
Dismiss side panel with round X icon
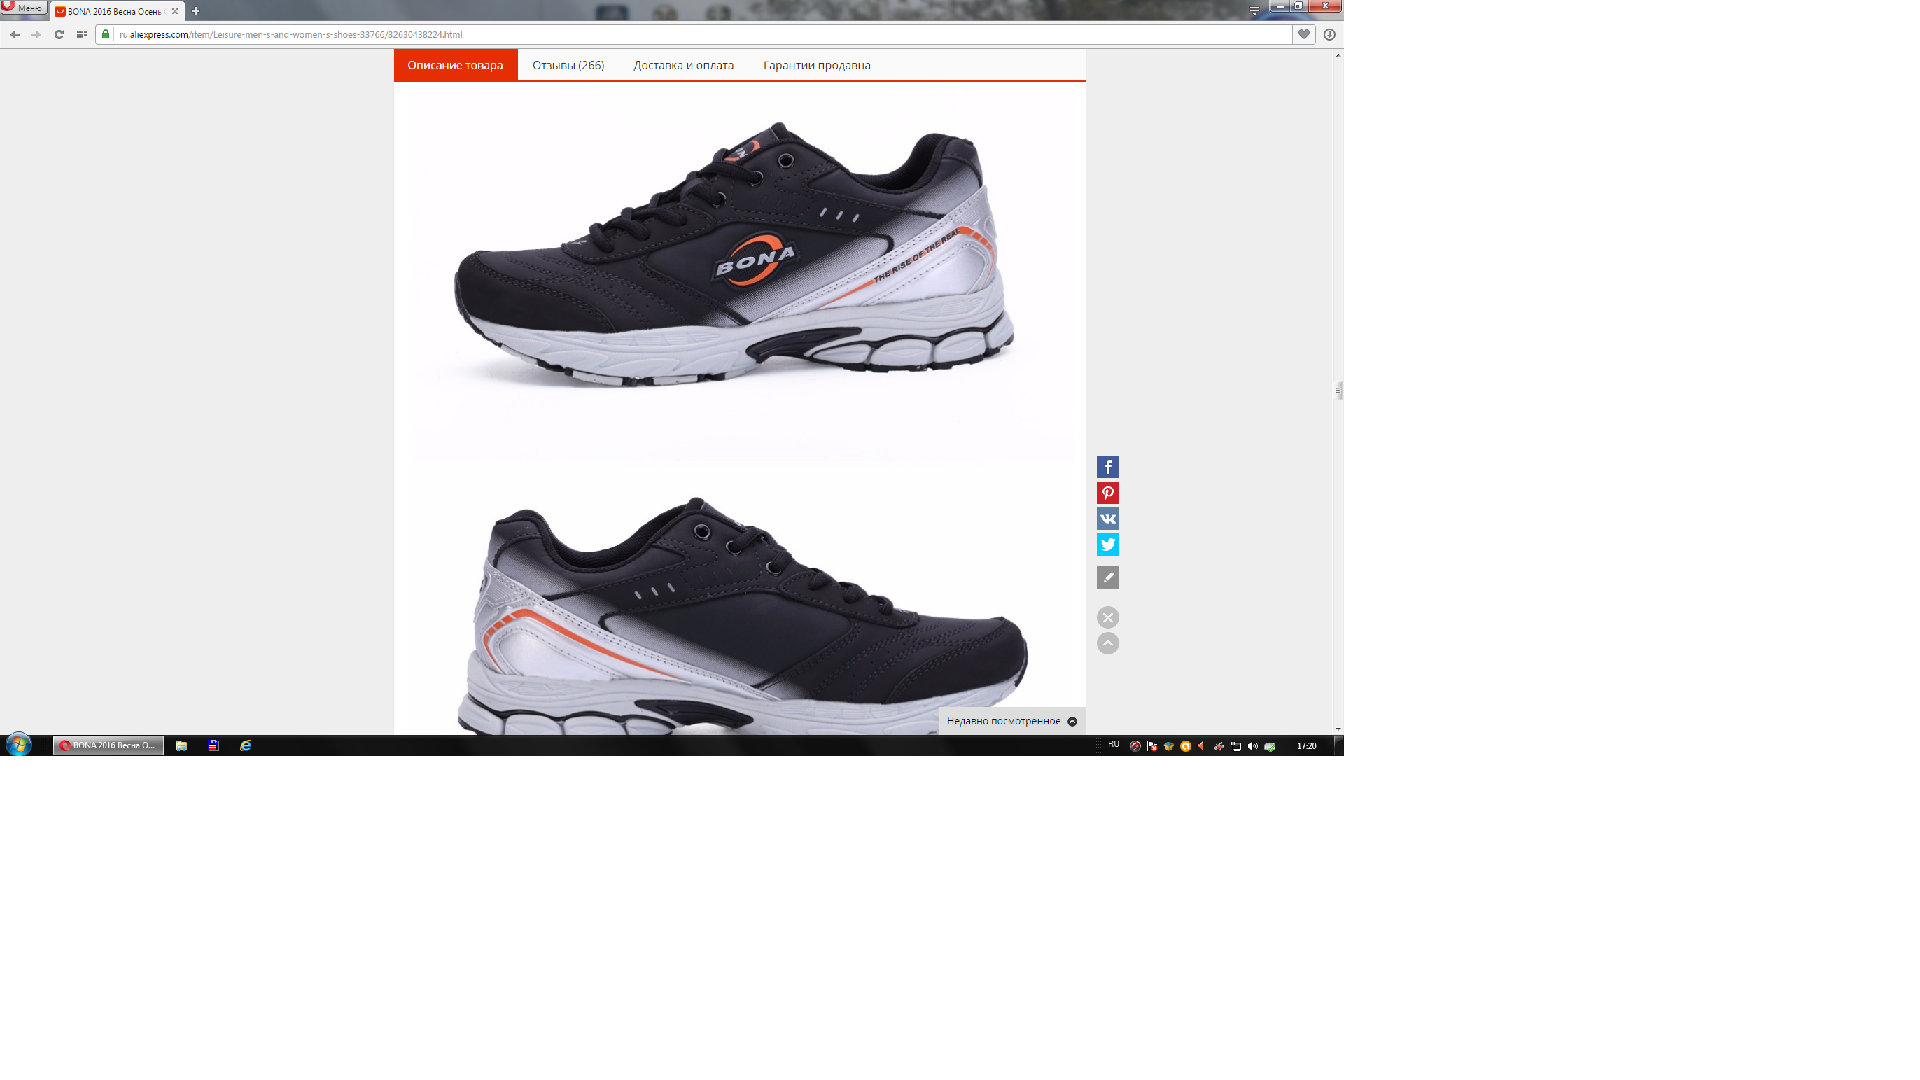point(1107,618)
